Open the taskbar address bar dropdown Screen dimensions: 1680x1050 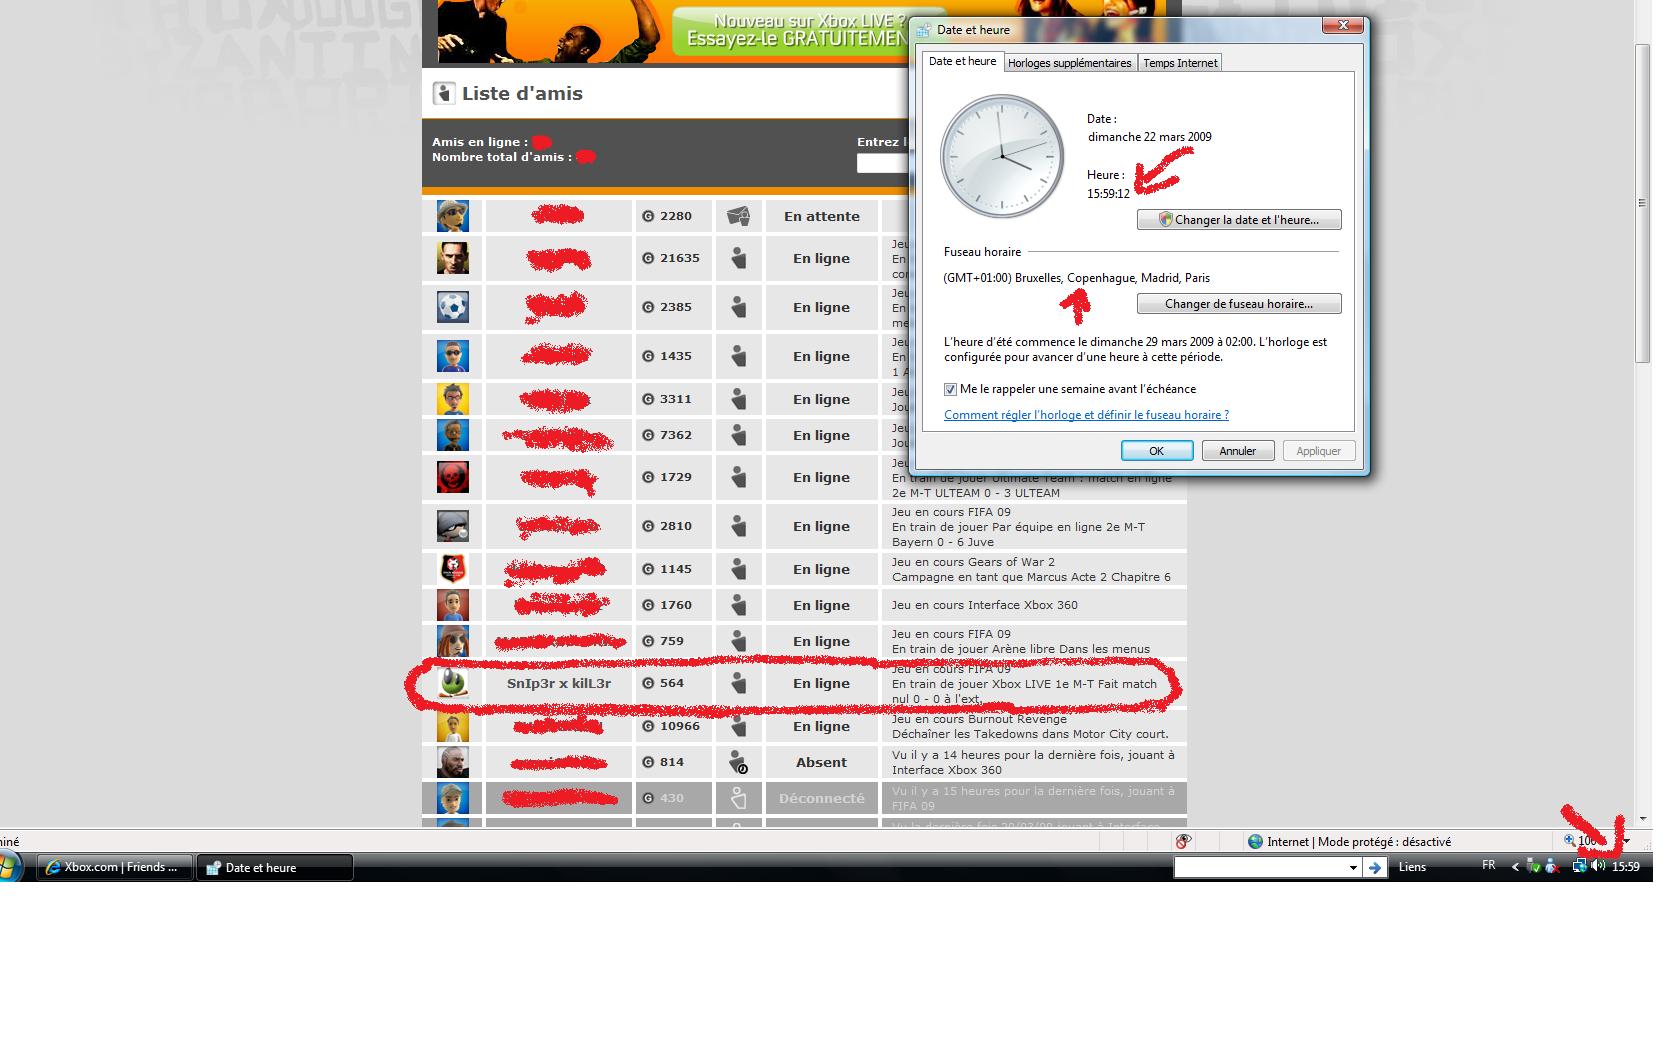[1353, 868]
